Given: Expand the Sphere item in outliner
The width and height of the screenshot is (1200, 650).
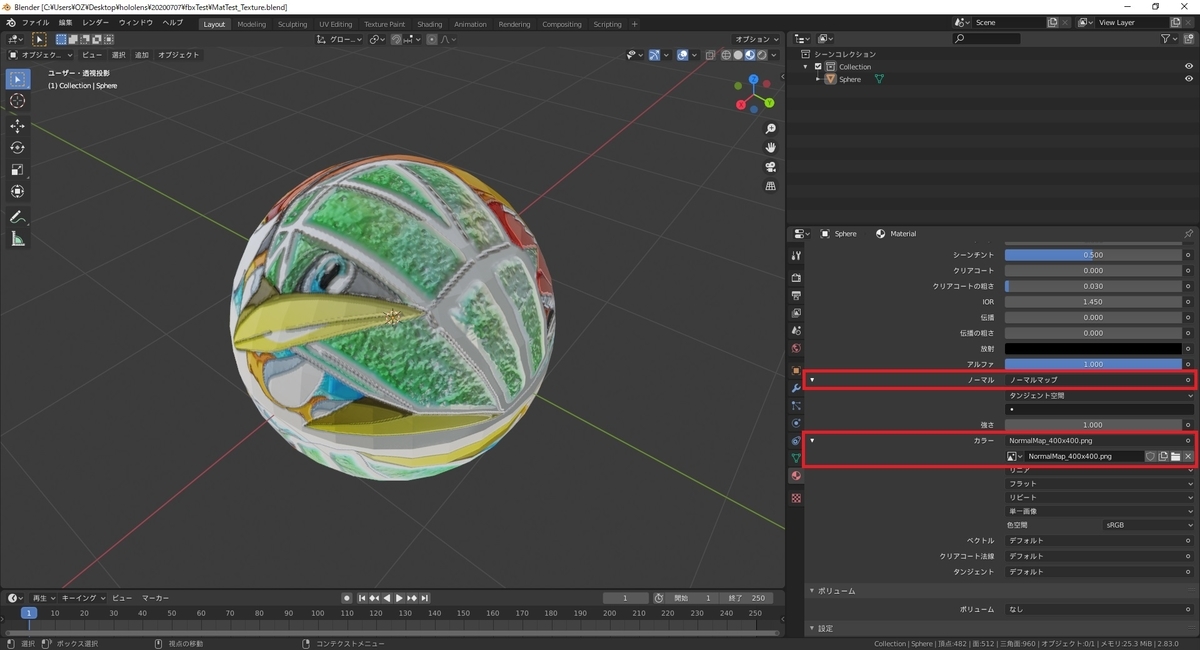Looking at the screenshot, I should click(818, 79).
